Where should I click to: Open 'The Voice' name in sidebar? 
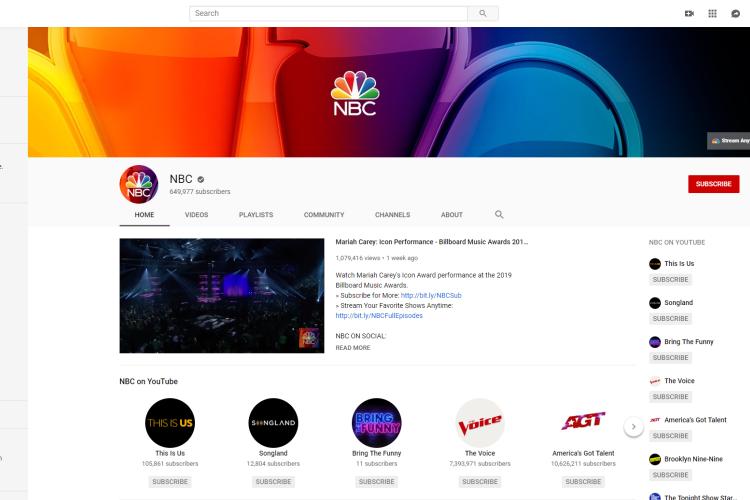(679, 381)
